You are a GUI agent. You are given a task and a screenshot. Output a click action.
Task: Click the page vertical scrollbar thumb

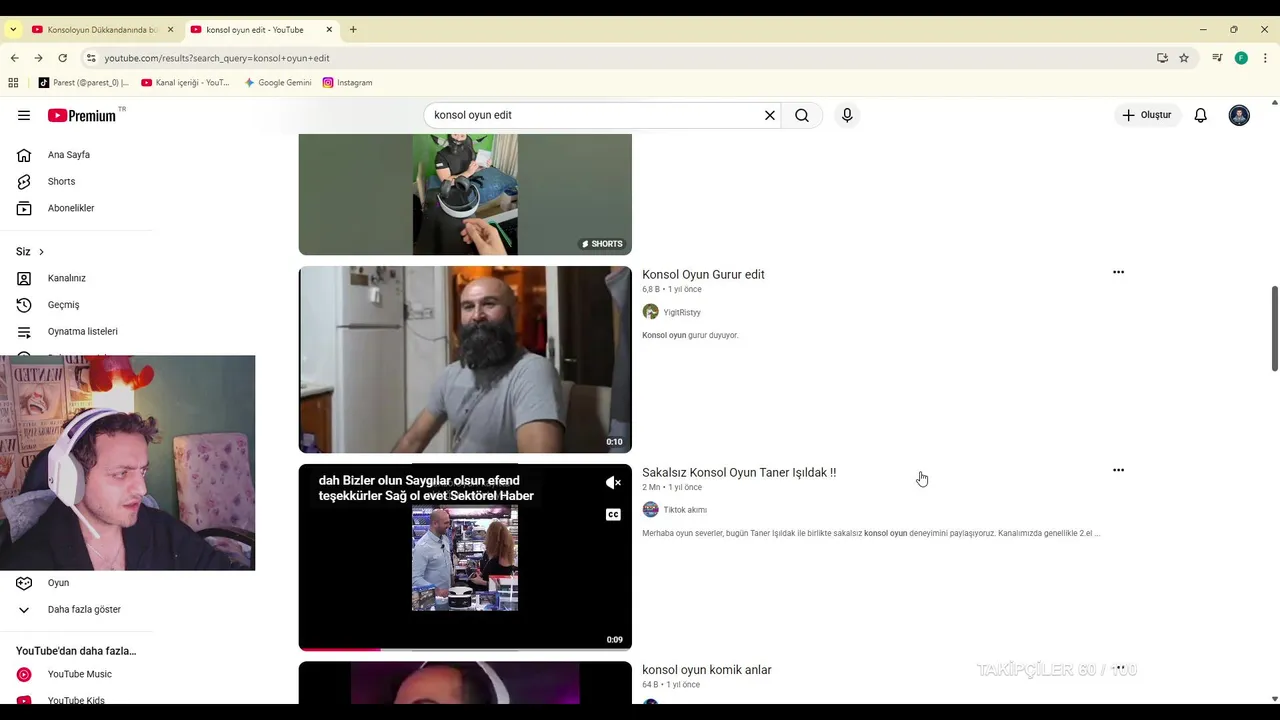[1274, 329]
